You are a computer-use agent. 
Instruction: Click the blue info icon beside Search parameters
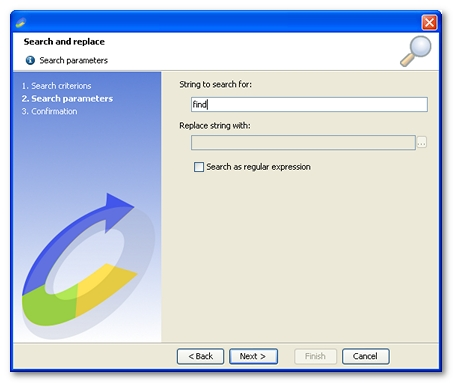[x=30, y=60]
